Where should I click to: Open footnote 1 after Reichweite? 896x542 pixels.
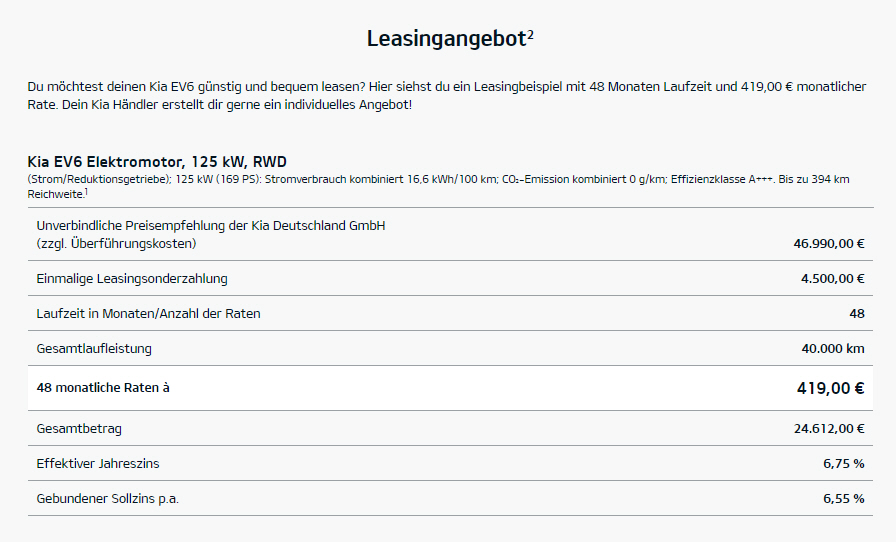coord(87,190)
